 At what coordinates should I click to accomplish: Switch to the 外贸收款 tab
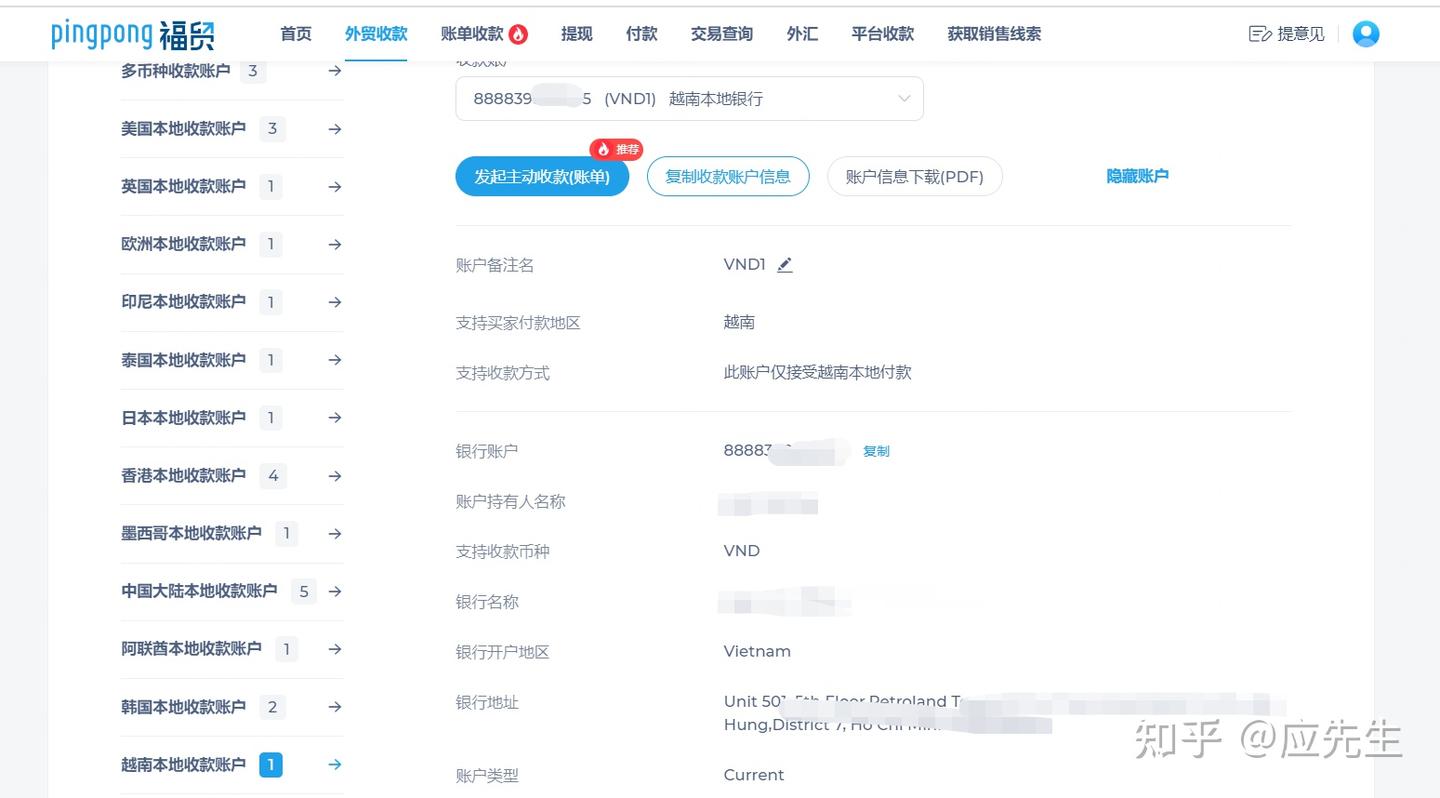[x=376, y=33]
